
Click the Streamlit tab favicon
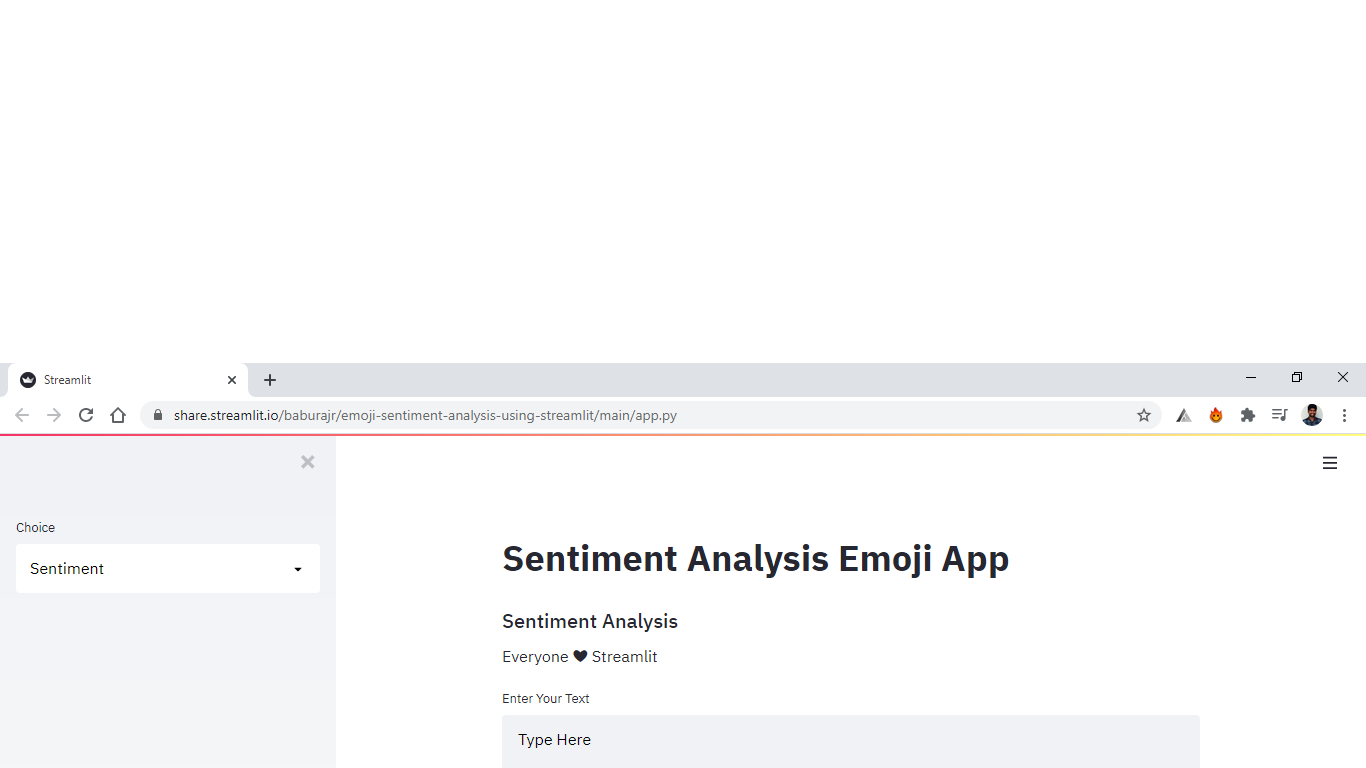(28, 380)
